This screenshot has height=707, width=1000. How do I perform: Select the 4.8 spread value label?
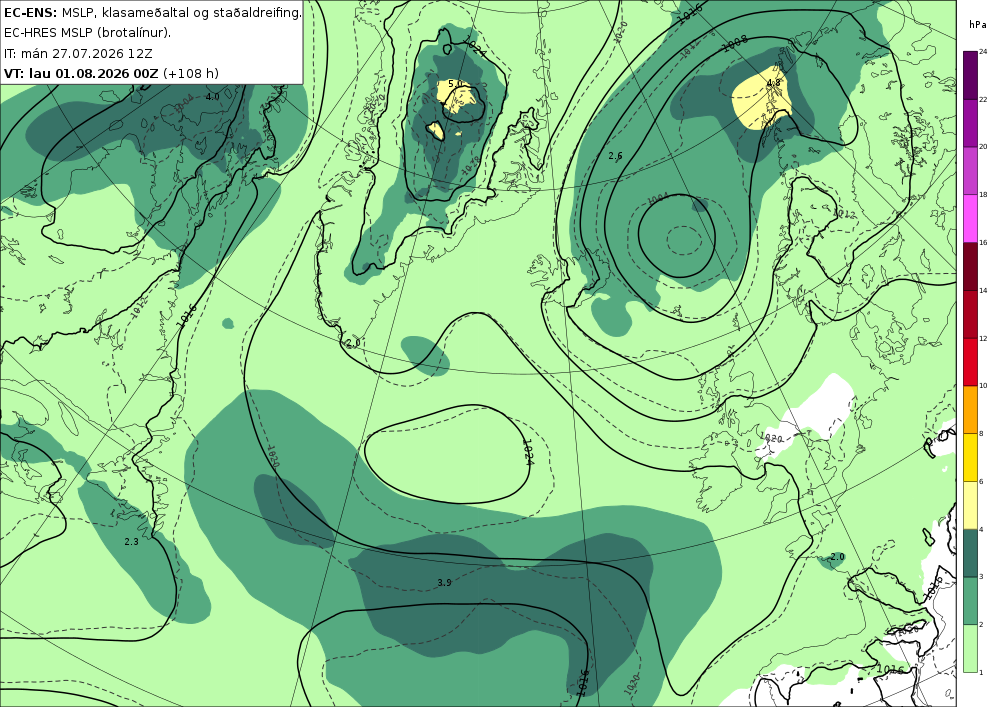[x=774, y=83]
